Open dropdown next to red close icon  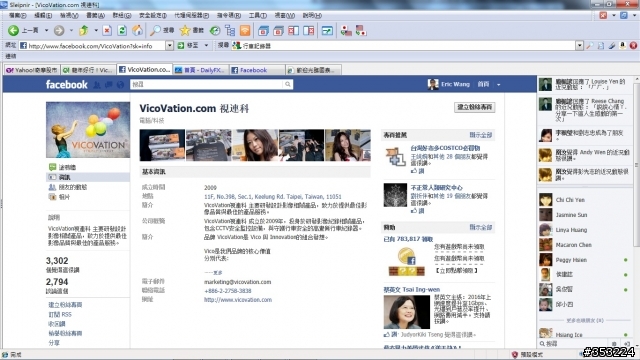click(x=613, y=16)
